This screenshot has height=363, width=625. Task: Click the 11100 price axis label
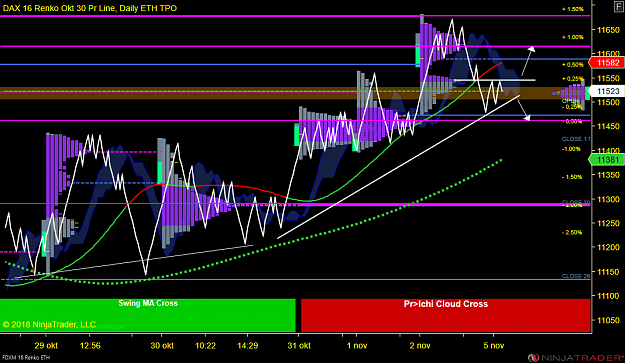[x=608, y=296]
